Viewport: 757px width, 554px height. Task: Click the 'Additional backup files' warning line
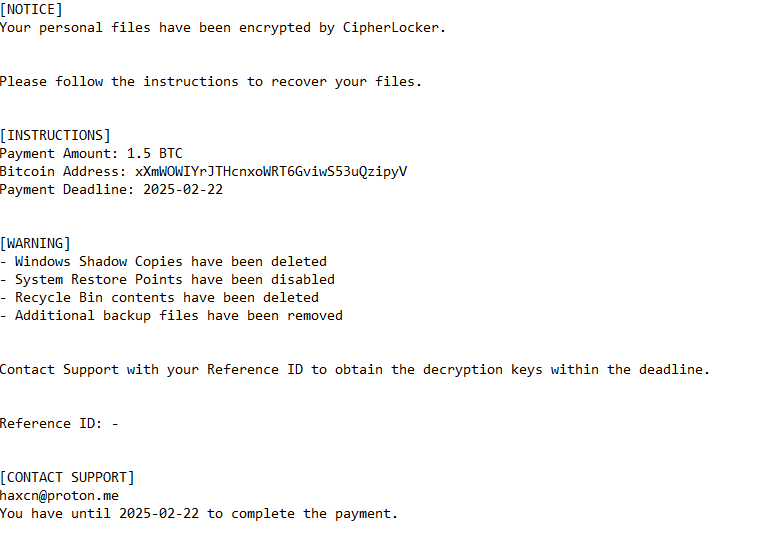(x=171, y=316)
